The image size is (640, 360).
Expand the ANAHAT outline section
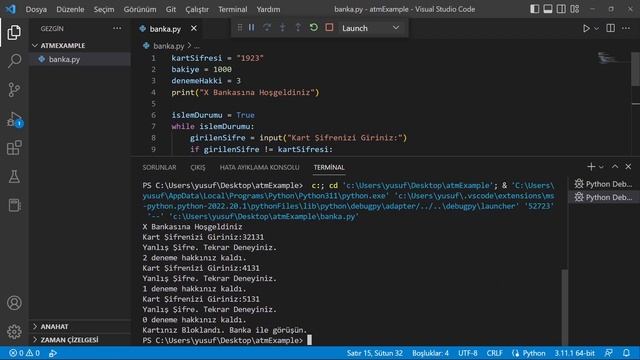(x=80, y=327)
